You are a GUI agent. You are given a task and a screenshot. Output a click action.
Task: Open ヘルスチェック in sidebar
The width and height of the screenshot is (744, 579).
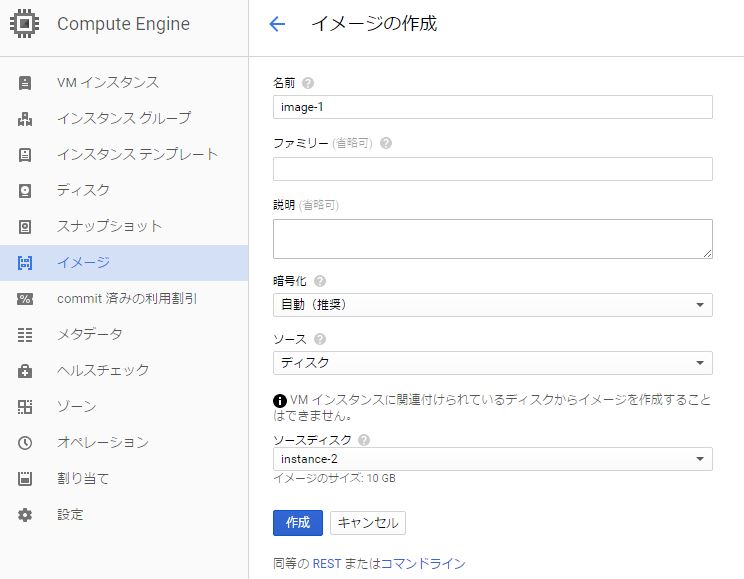[x=124, y=371]
